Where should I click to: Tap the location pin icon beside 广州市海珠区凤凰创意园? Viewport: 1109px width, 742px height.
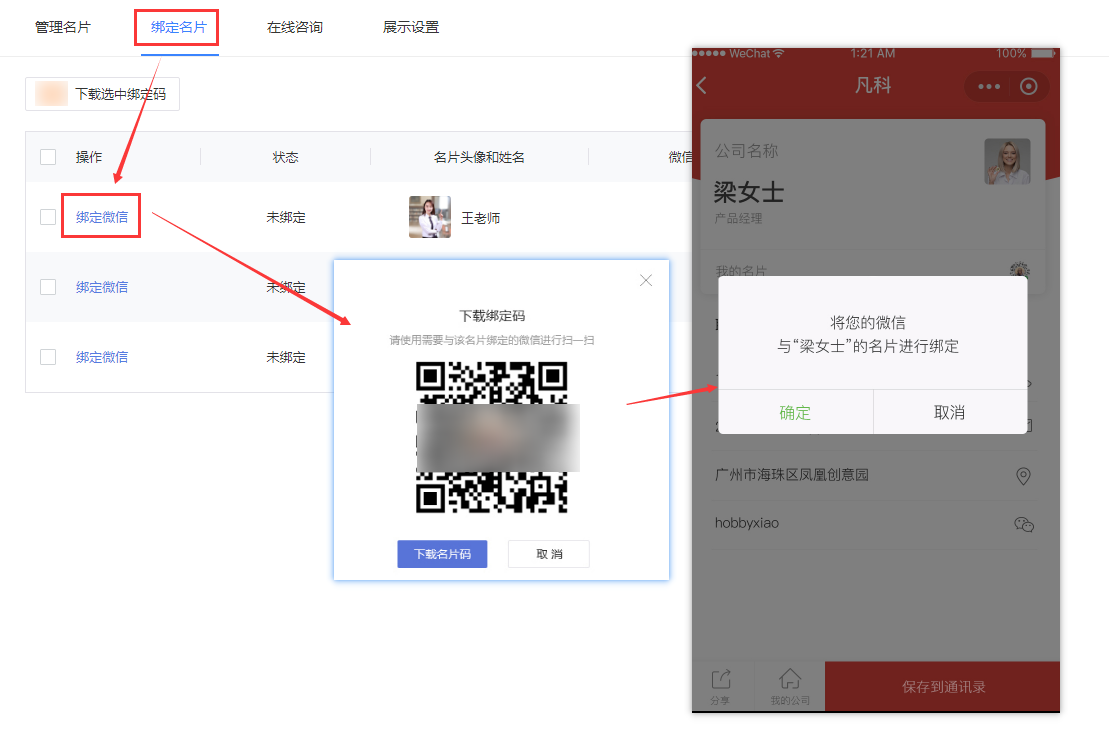[1023, 476]
